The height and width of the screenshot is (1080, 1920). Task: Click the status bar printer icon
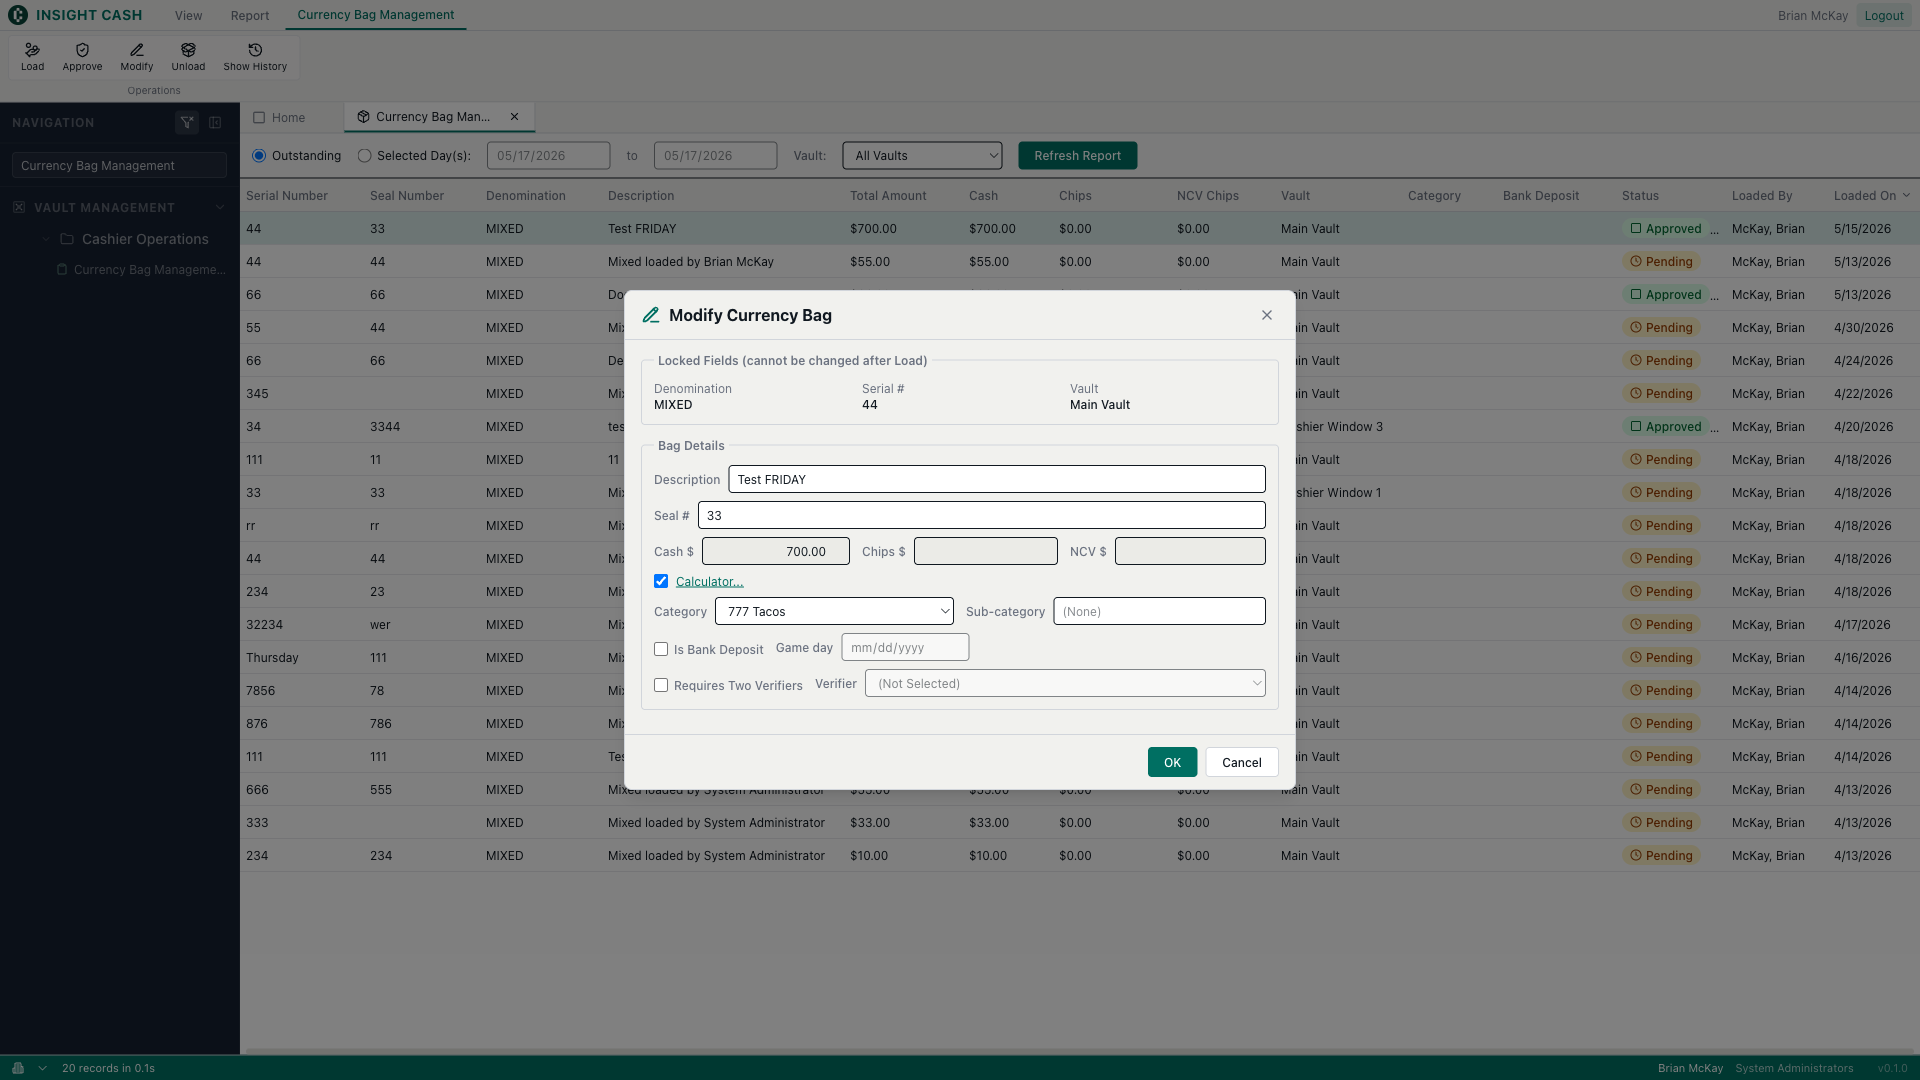pos(18,1068)
